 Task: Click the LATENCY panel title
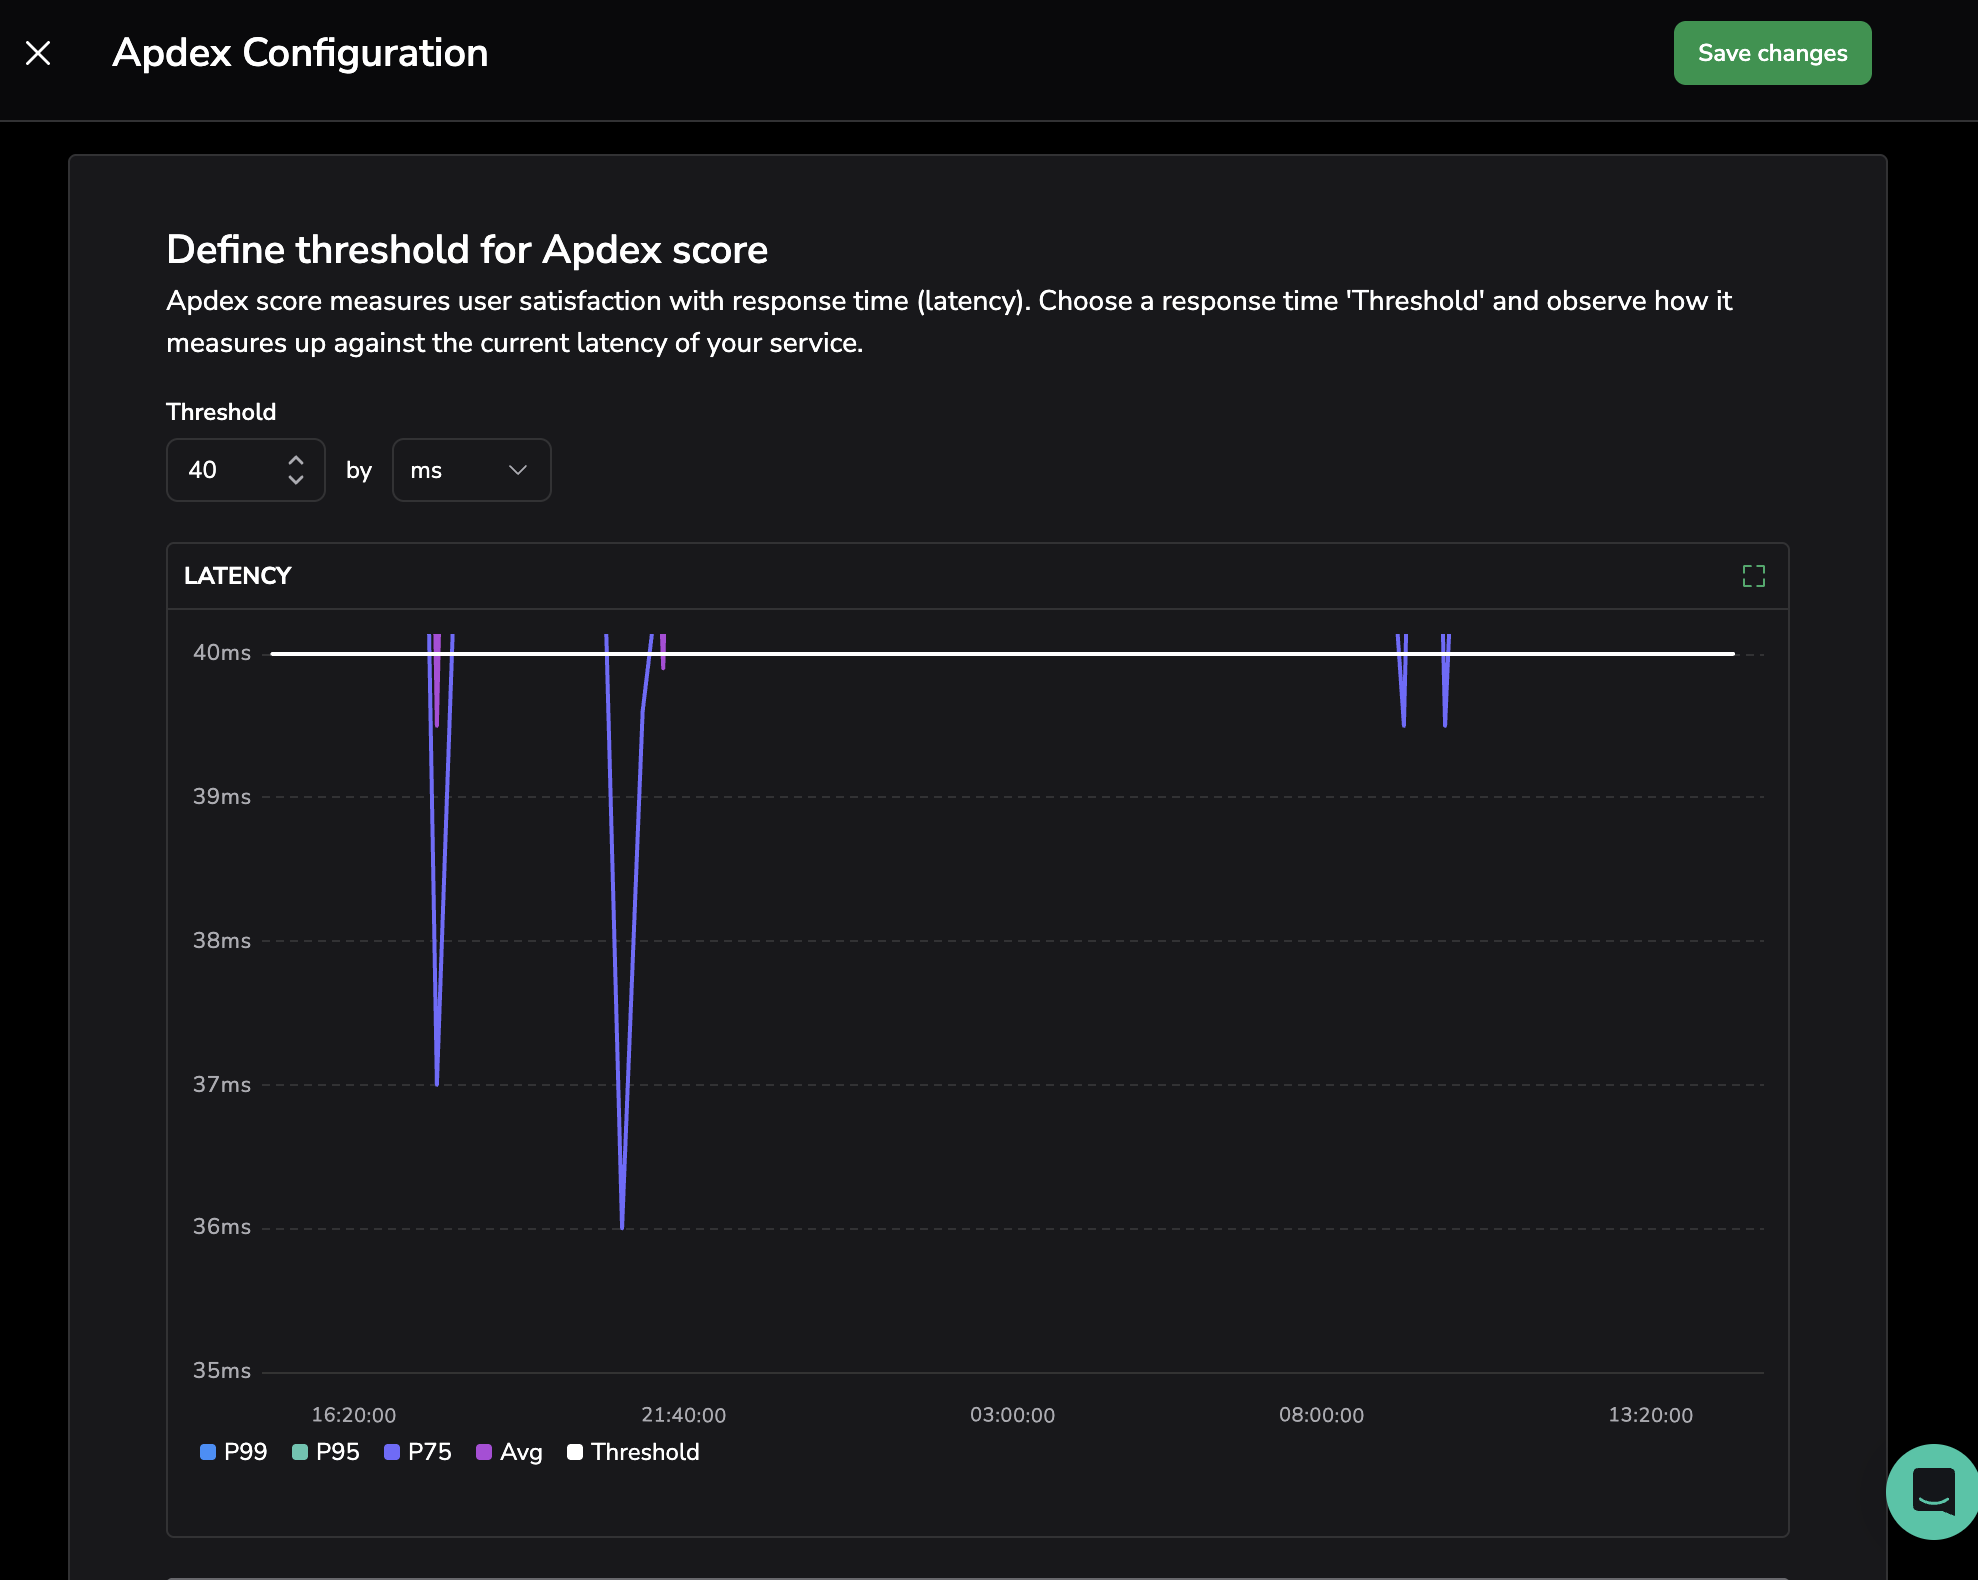coord(238,576)
